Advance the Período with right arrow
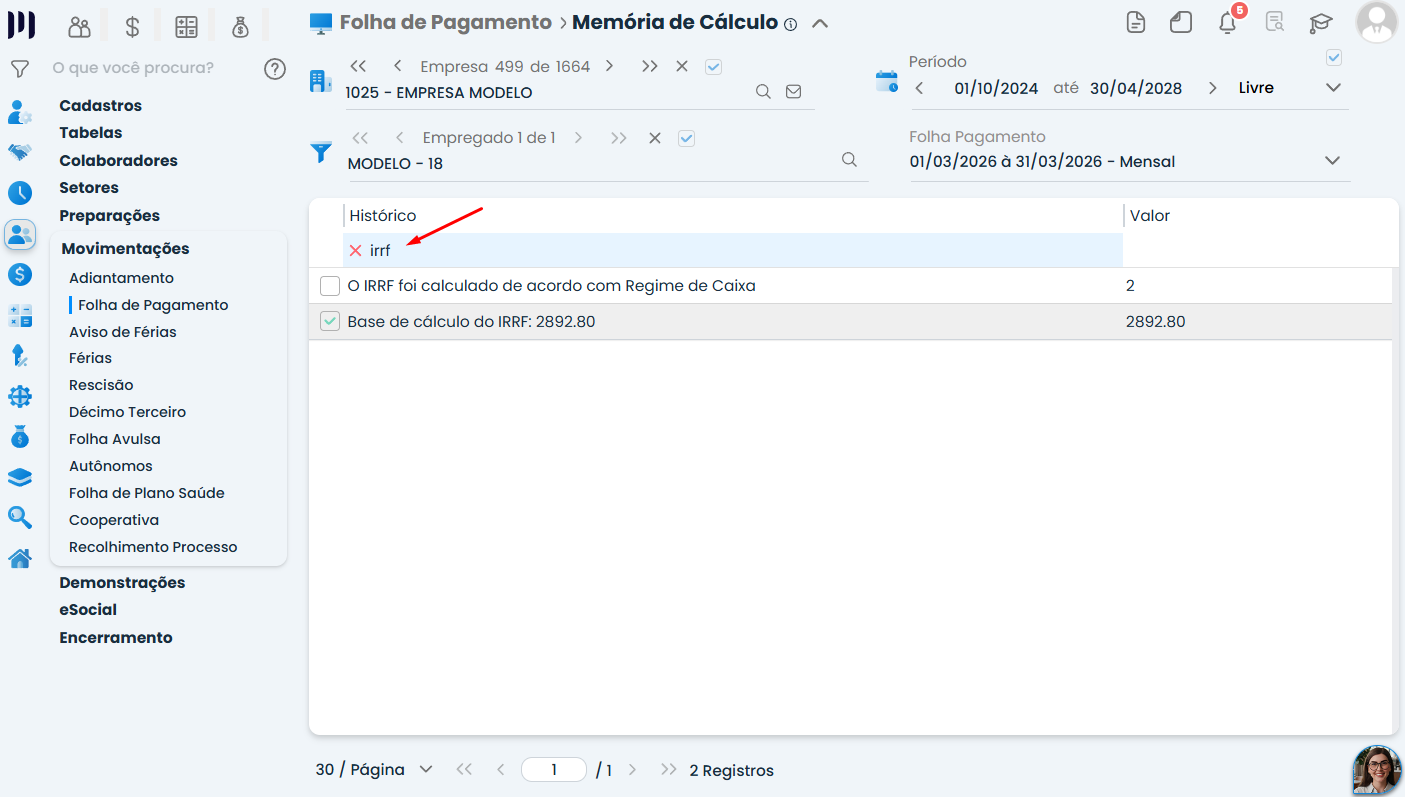This screenshot has height=797, width=1405. 1212,88
